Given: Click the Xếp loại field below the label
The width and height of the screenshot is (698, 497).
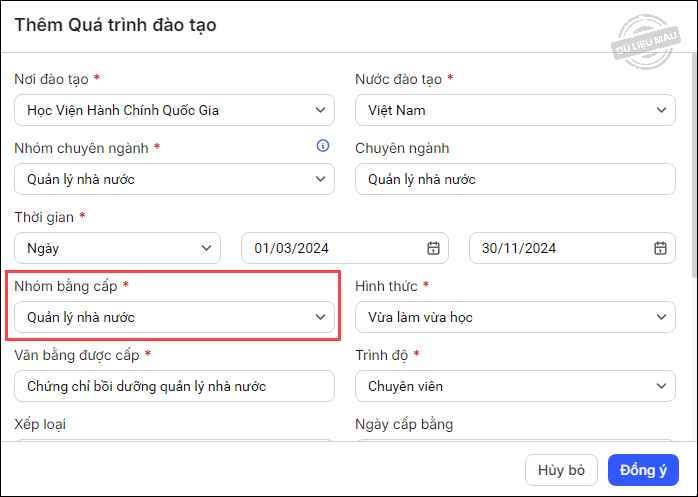Looking at the screenshot, I should pyautogui.click(x=175, y=438).
